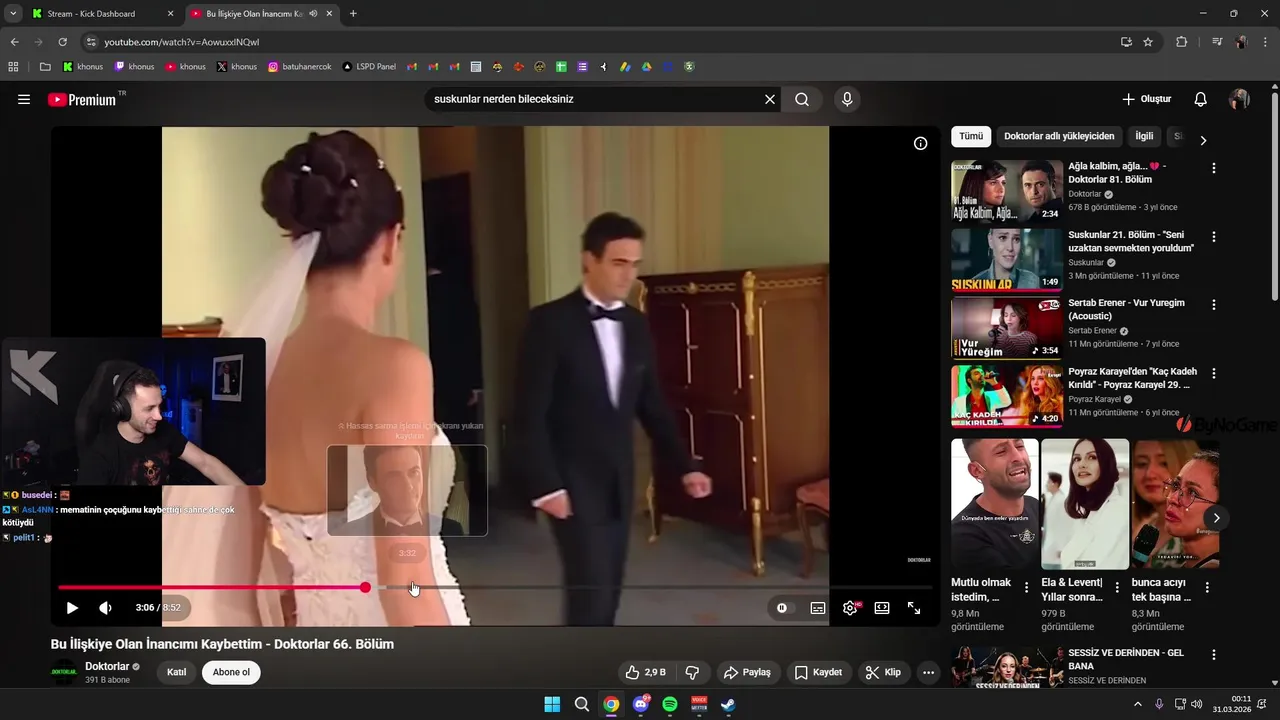Subscribe with Abone ol button
1280x720 pixels.
[231, 672]
